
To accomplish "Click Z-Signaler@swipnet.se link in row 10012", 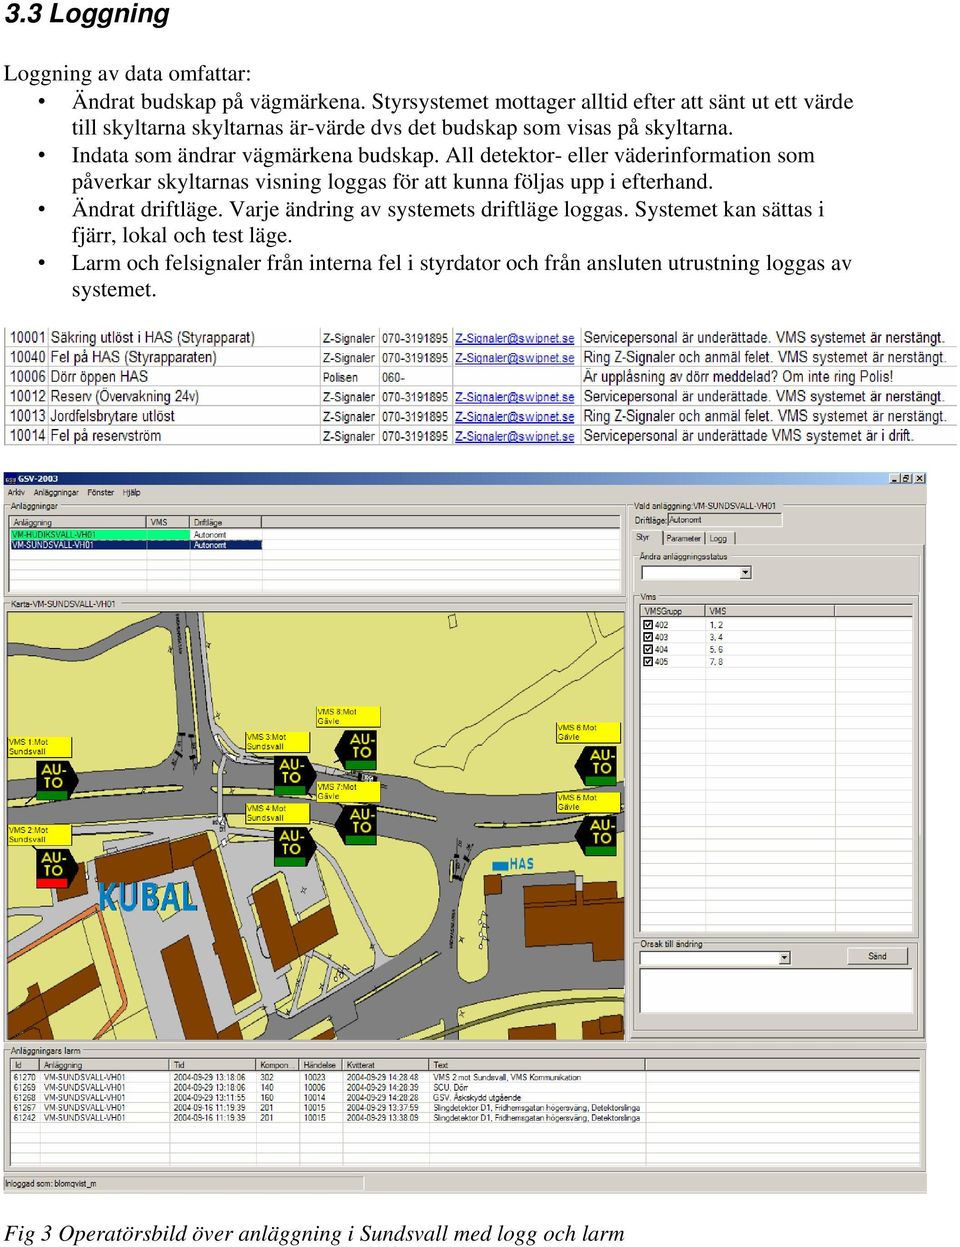I will (515, 397).
